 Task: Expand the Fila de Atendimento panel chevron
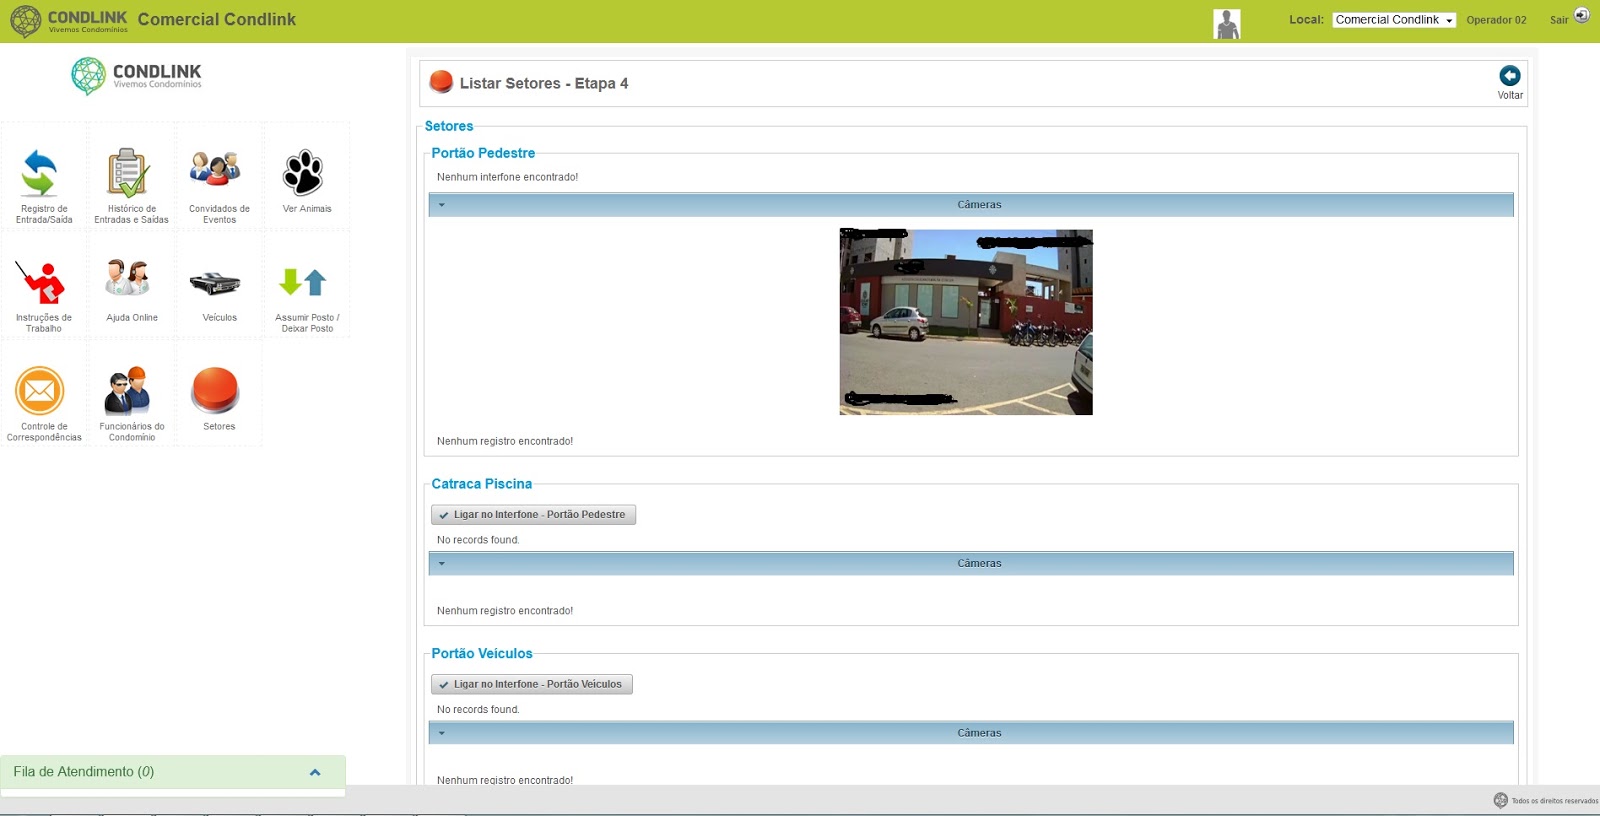(315, 772)
